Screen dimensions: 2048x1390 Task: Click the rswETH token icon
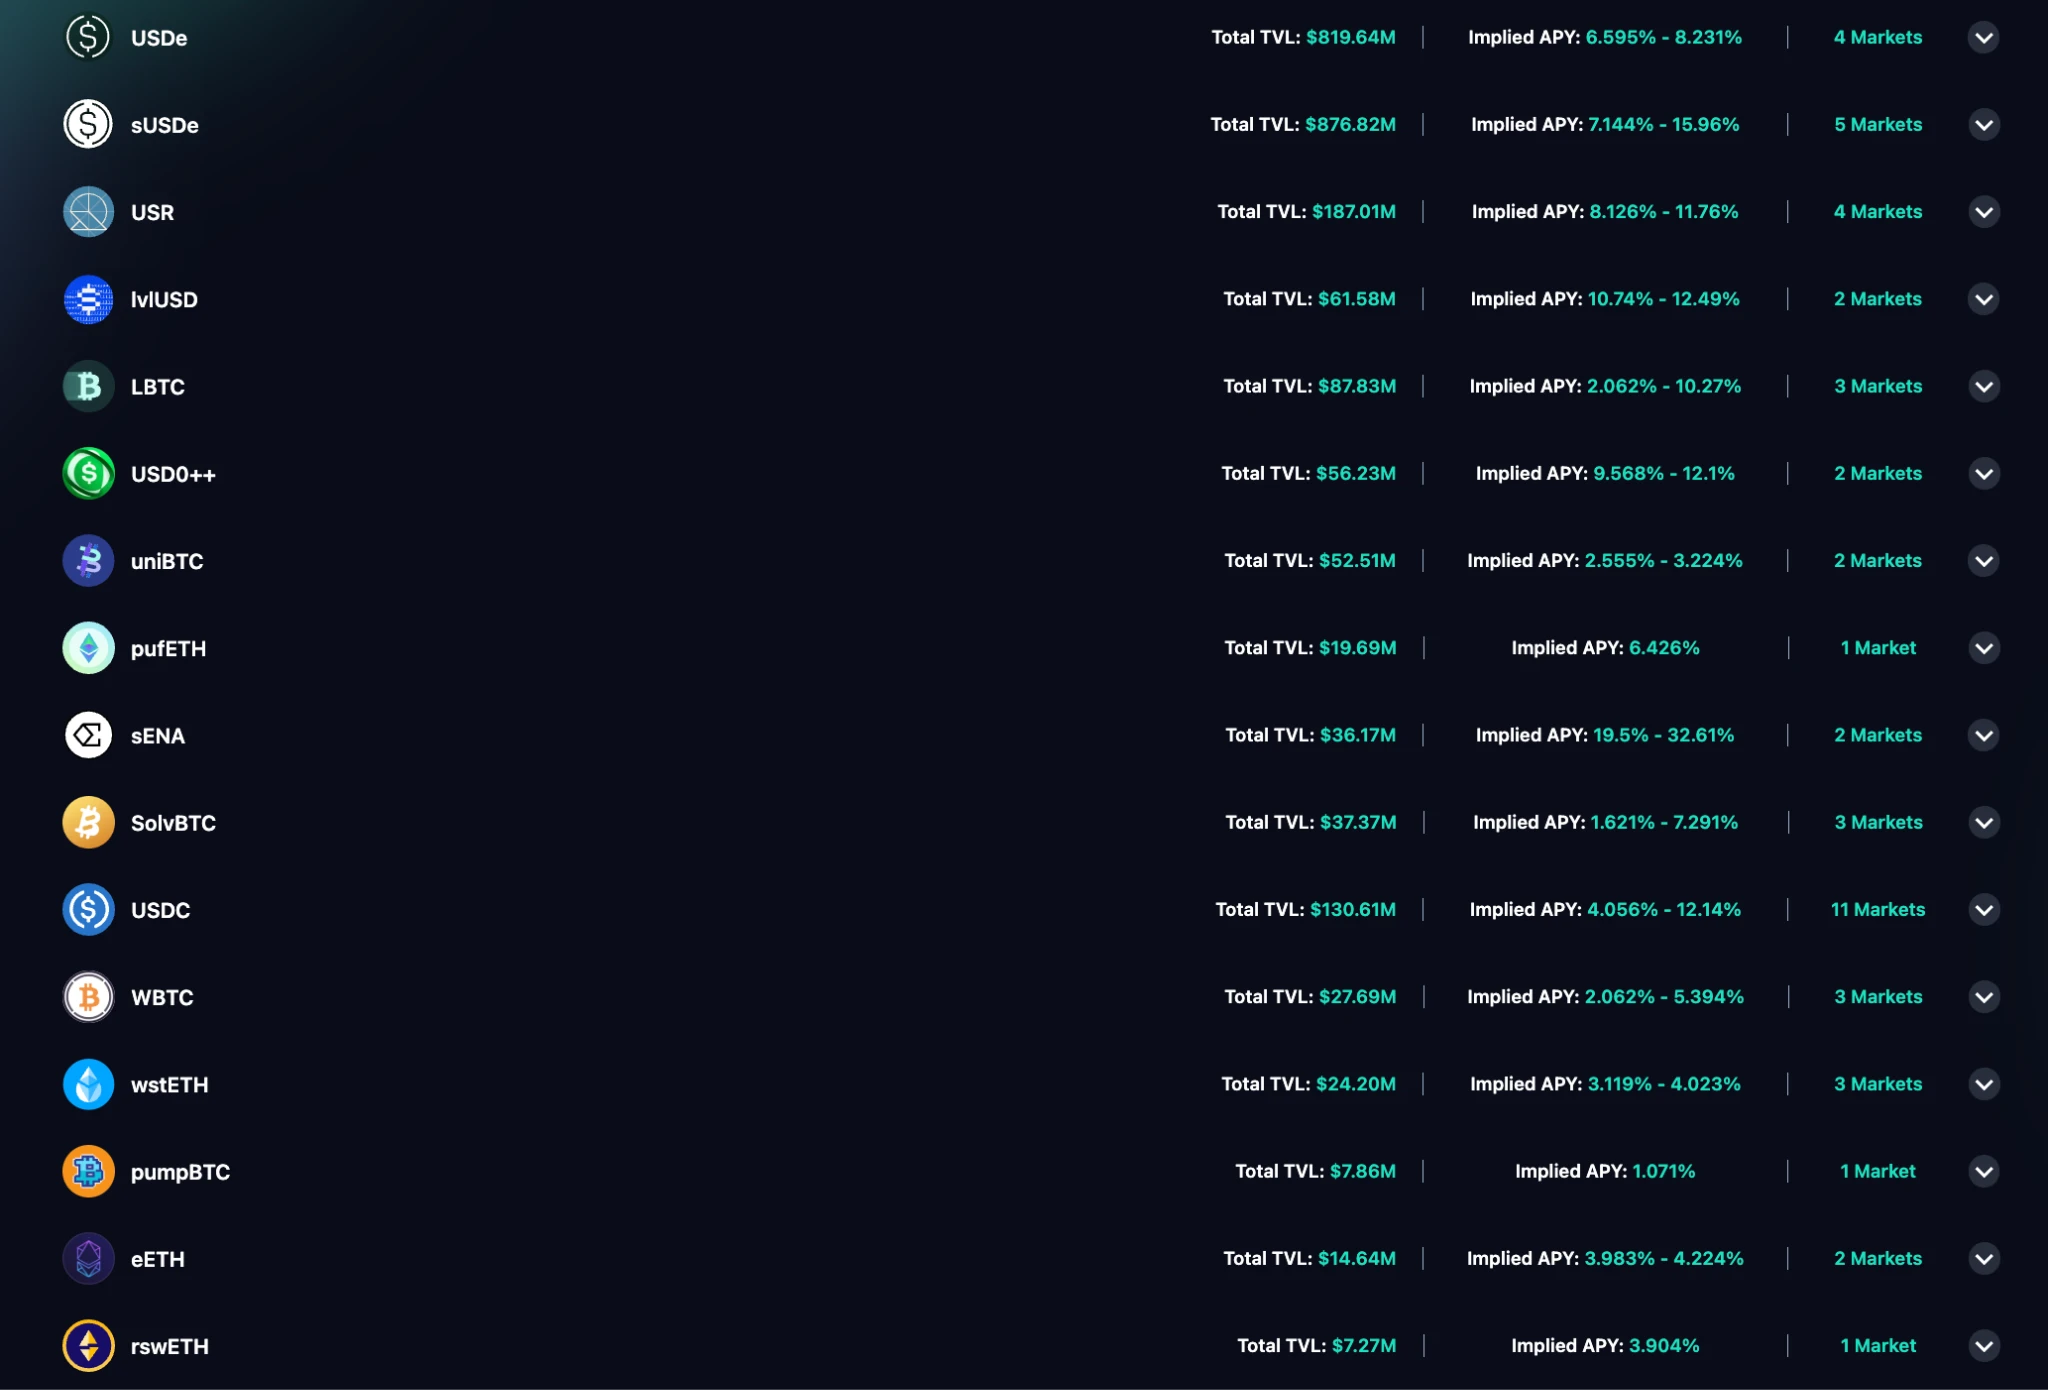point(88,1346)
